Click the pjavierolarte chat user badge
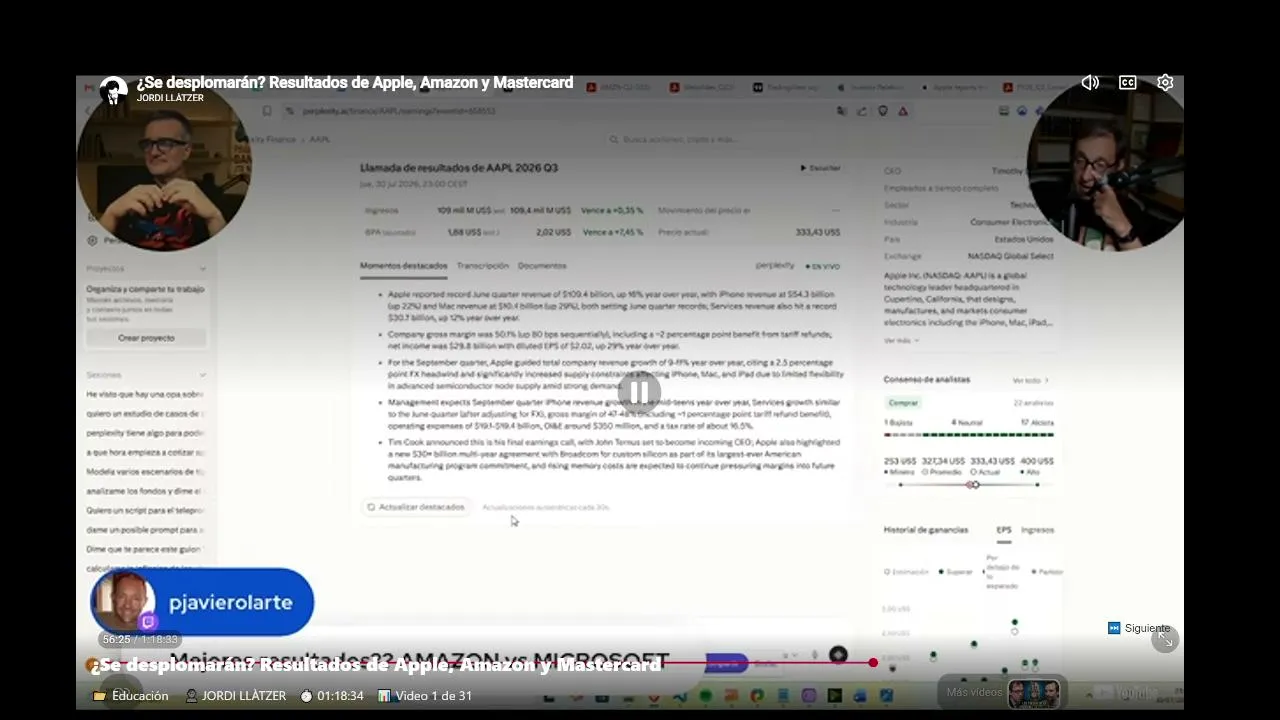 click(x=202, y=602)
